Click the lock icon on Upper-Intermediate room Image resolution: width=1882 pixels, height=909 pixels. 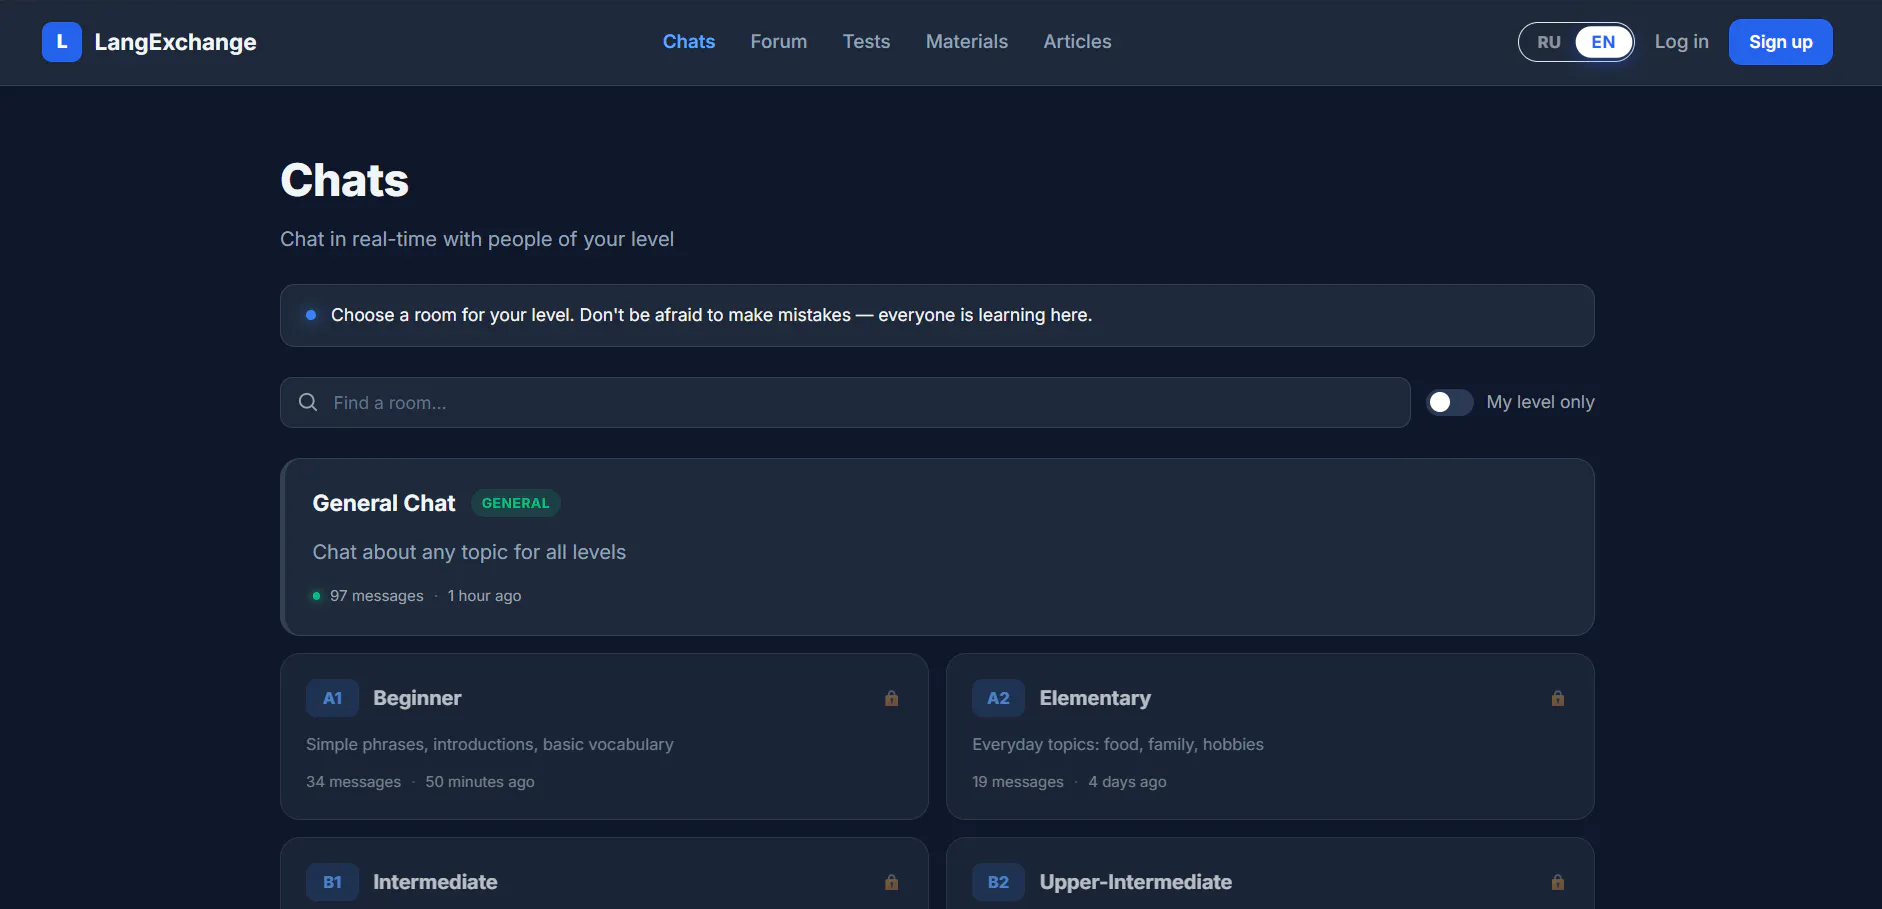pos(1558,882)
